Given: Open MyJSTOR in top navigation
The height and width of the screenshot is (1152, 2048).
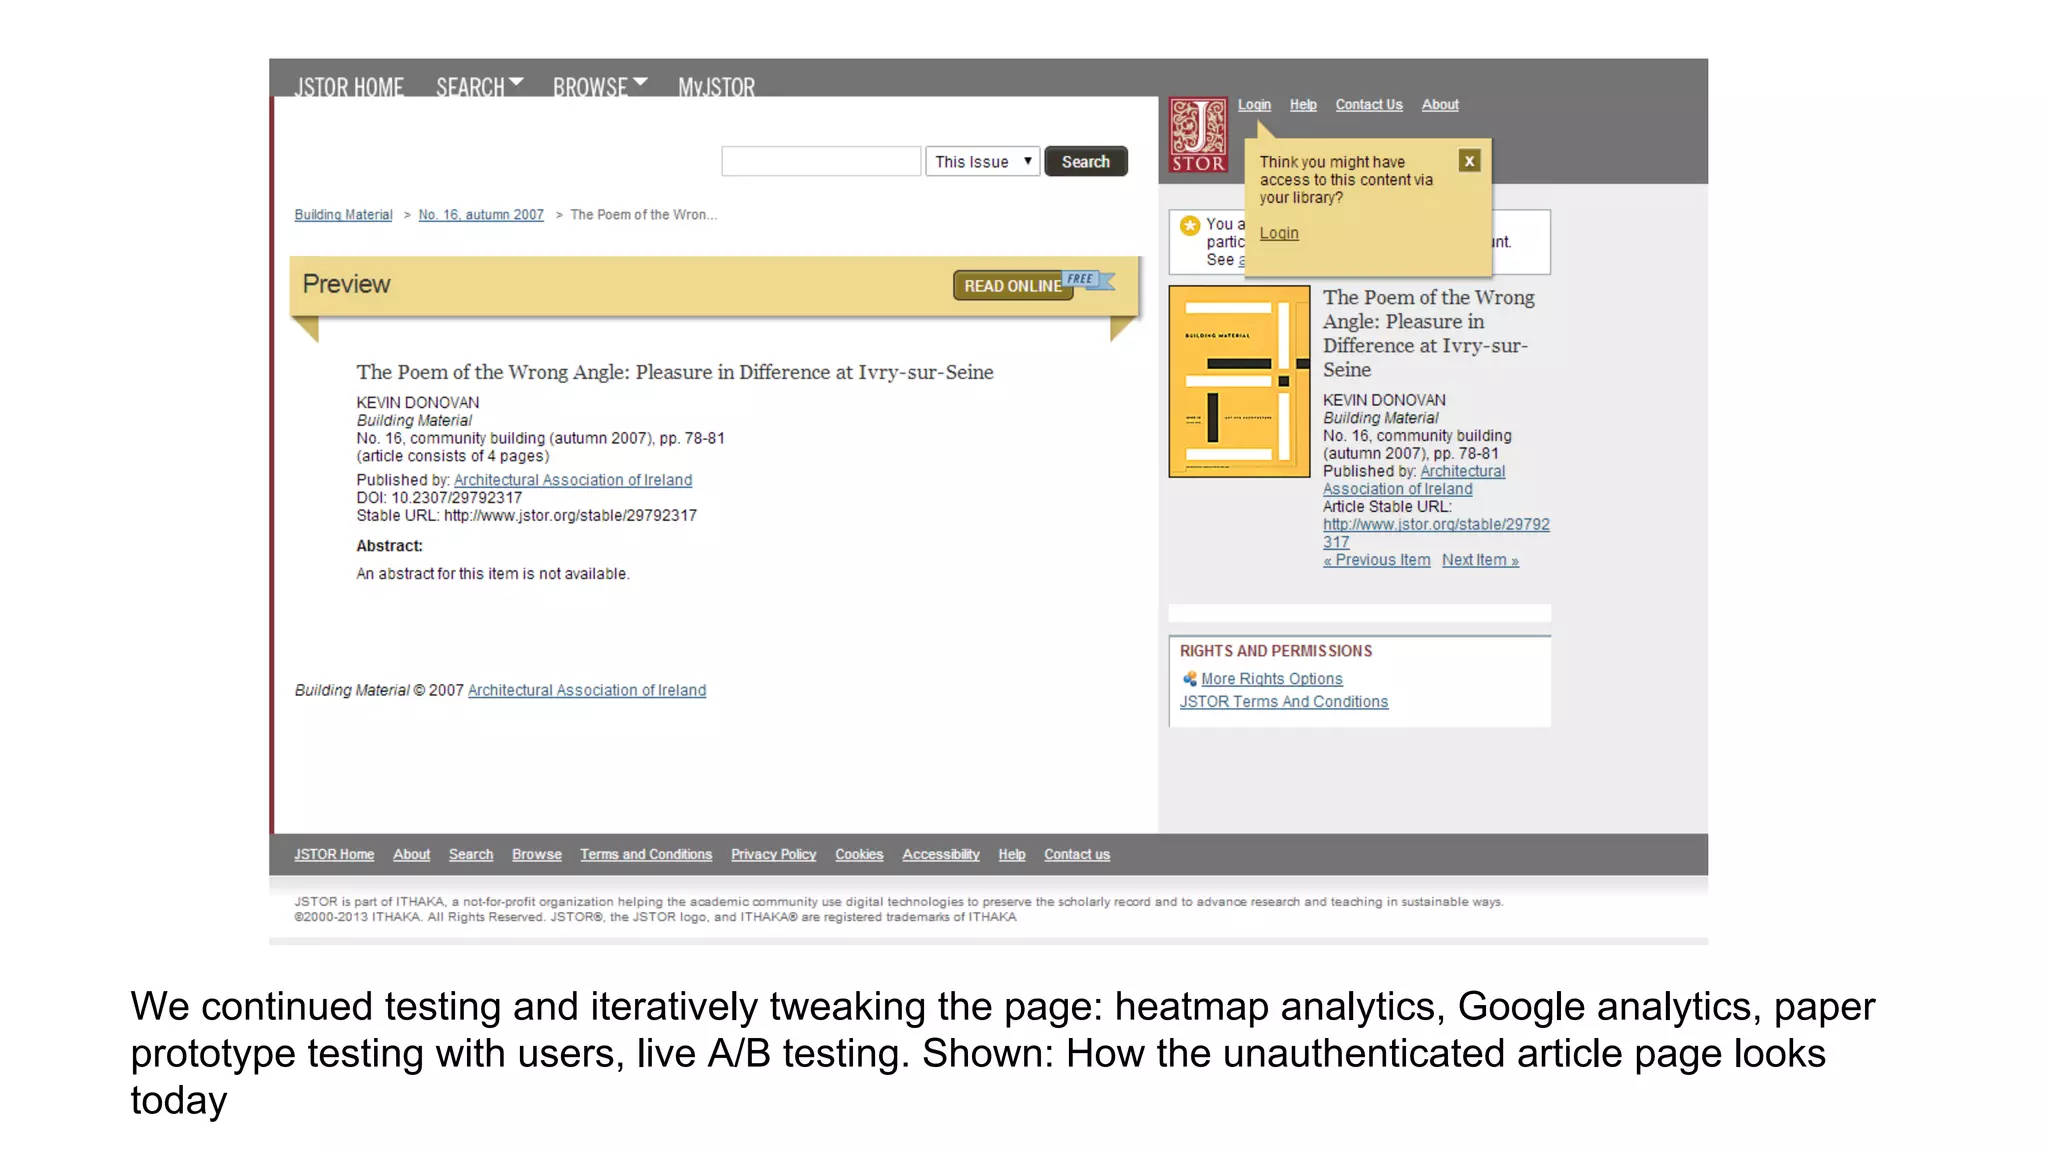Looking at the screenshot, I should [716, 87].
